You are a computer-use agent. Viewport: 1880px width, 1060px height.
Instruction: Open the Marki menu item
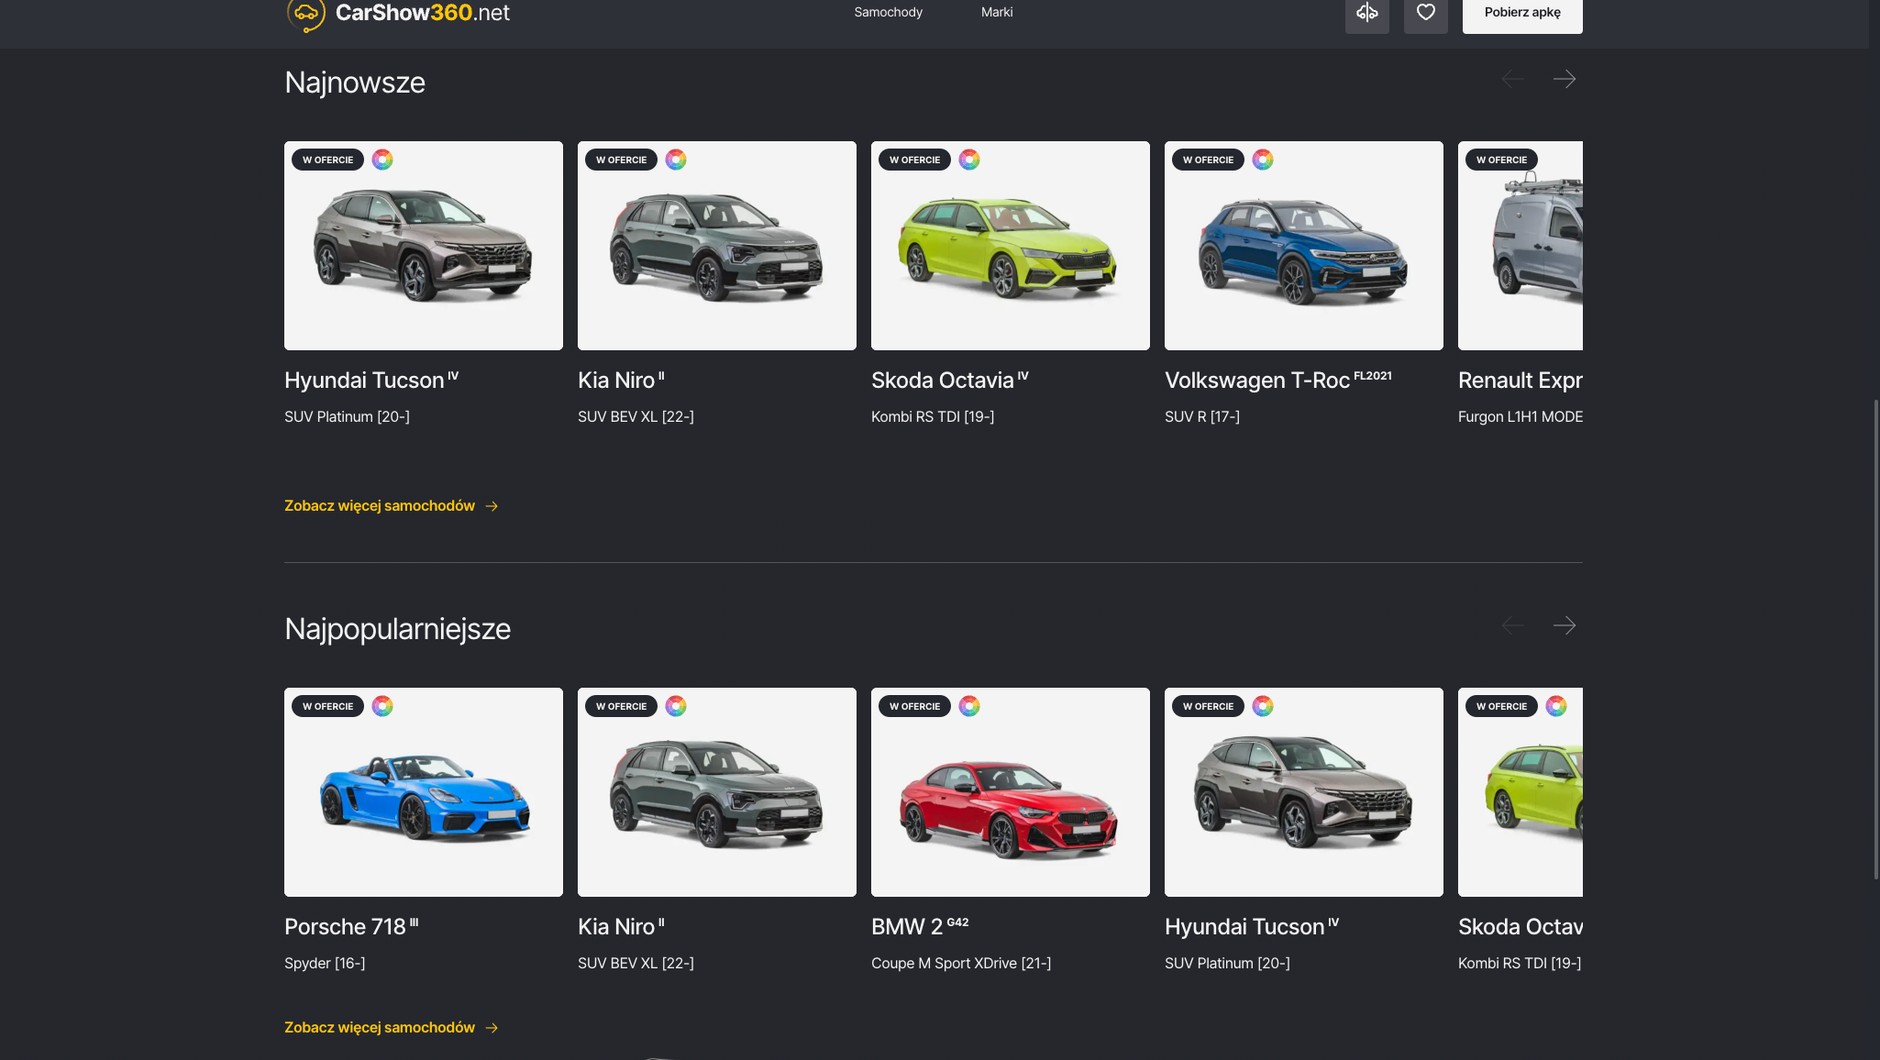click(x=997, y=12)
